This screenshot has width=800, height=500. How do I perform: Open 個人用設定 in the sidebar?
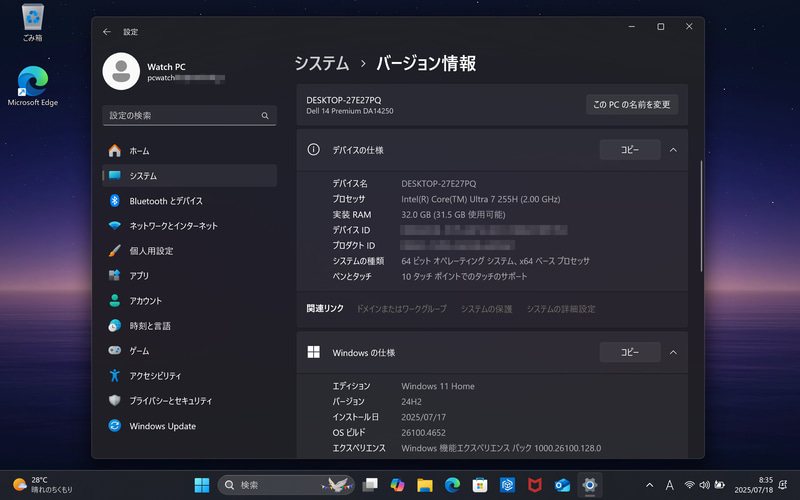click(189, 251)
